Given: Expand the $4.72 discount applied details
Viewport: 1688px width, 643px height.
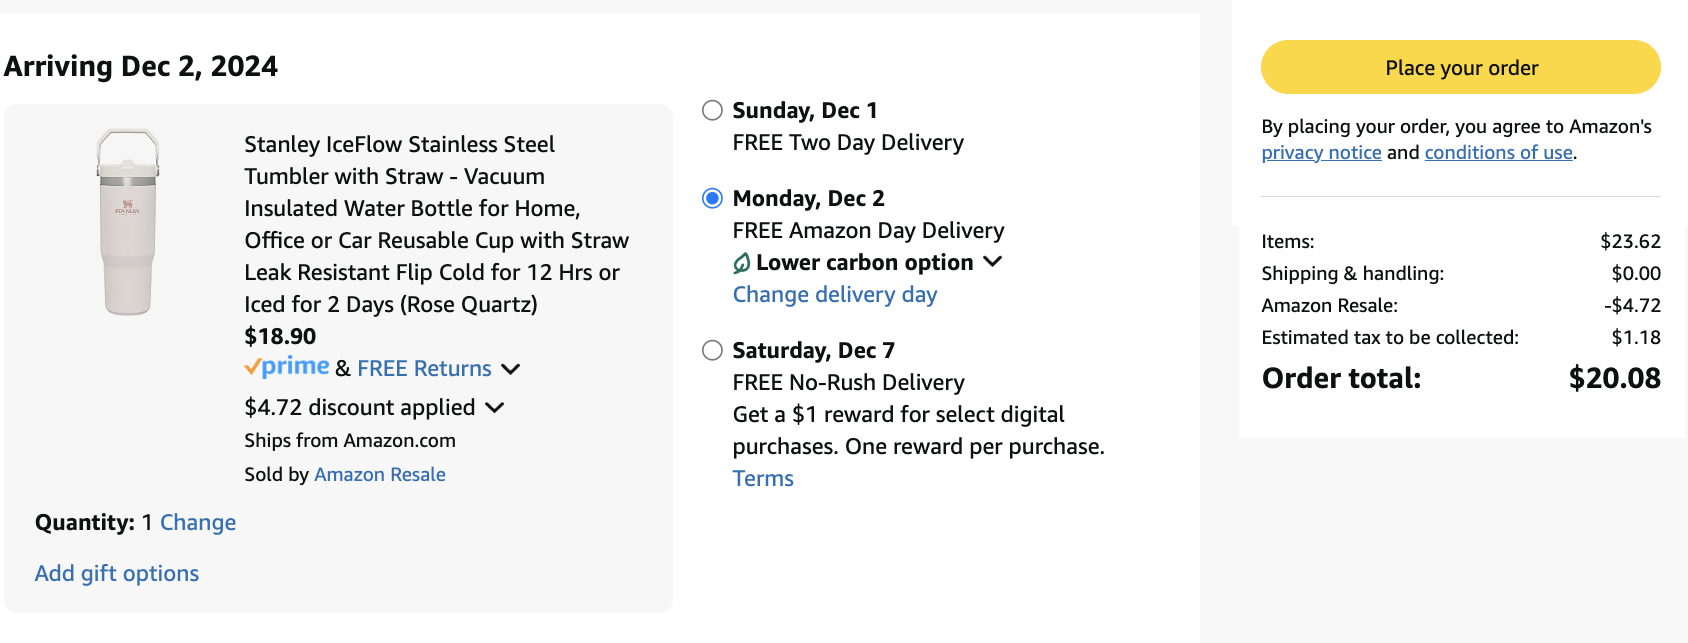Looking at the screenshot, I should 497,408.
